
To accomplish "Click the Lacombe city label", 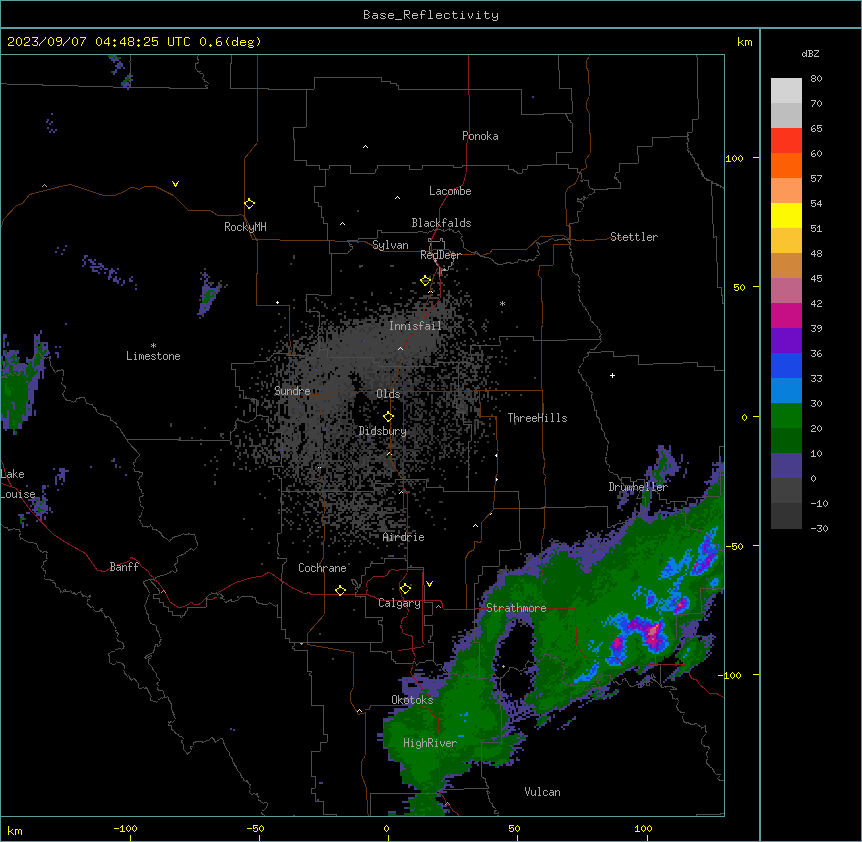I will pyautogui.click(x=450, y=191).
